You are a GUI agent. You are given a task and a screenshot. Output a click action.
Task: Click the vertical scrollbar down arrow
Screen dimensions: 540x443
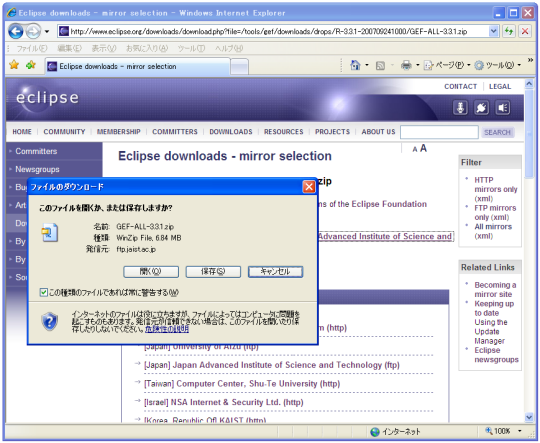point(529,417)
